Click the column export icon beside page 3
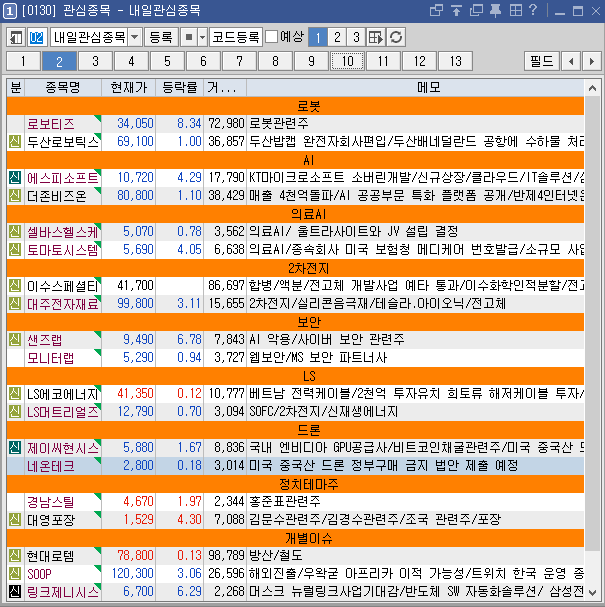The height and width of the screenshot is (607, 605). [x=375, y=37]
